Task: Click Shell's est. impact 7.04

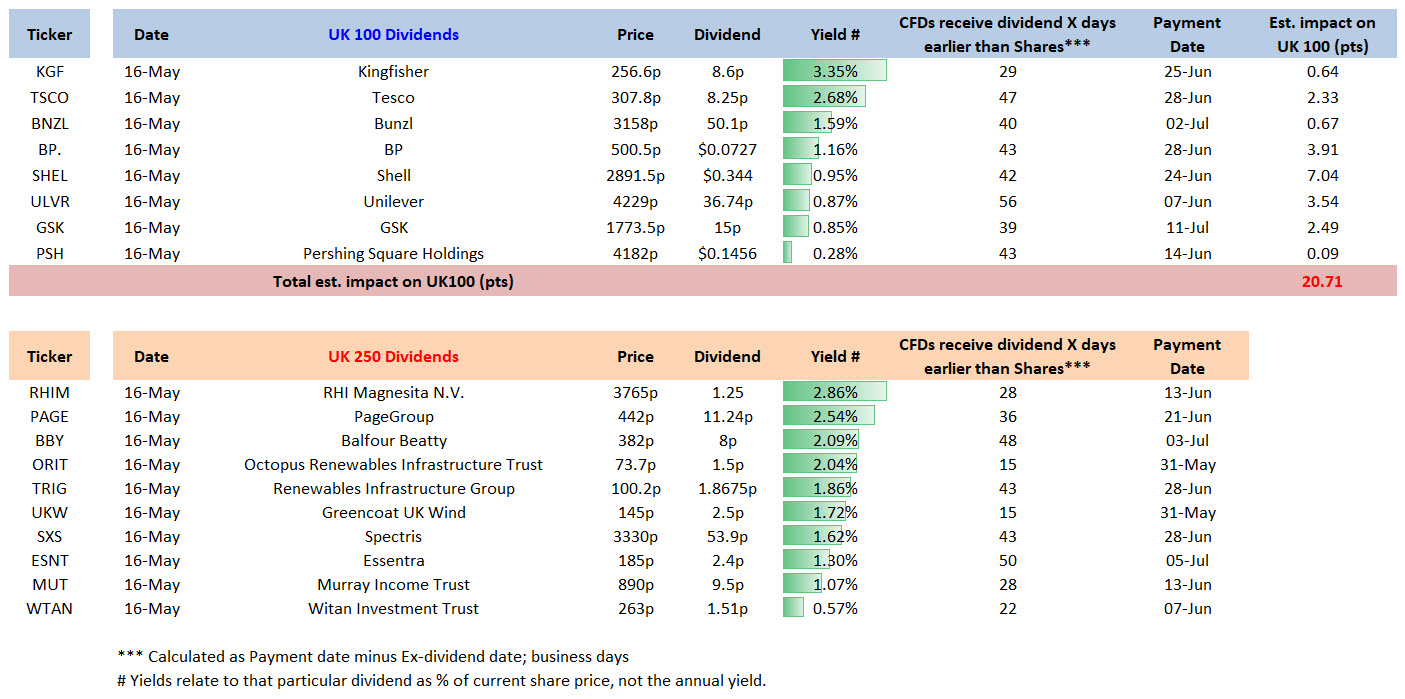Action: [1321, 176]
